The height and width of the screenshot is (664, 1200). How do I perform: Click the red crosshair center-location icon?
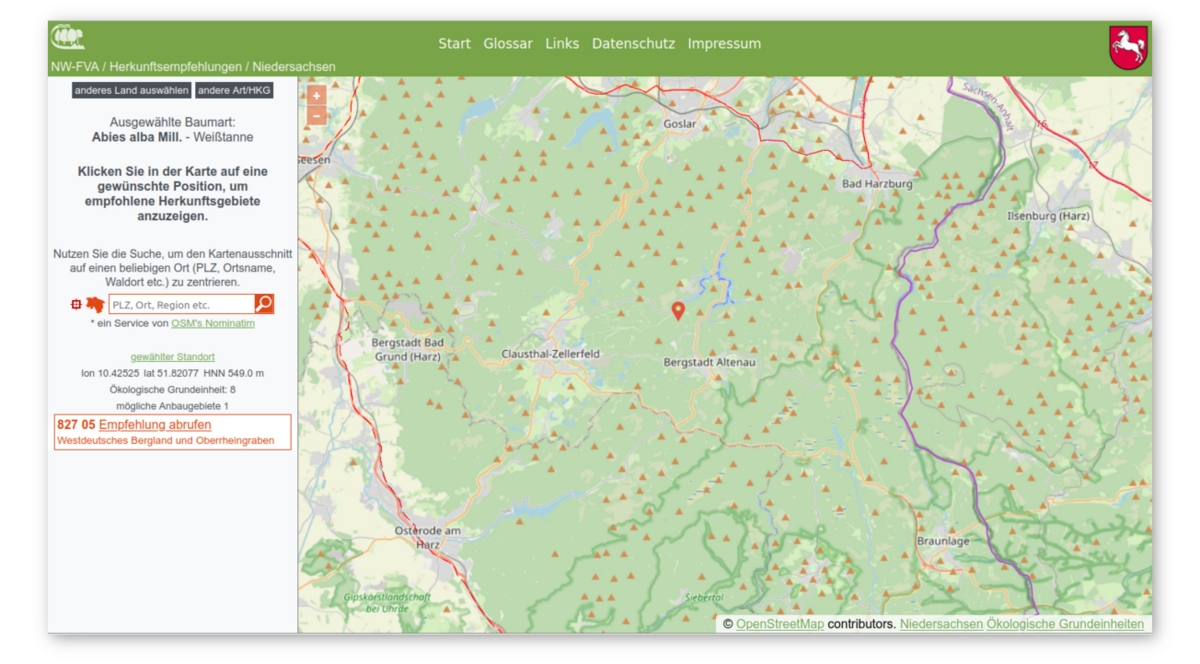[x=76, y=304]
